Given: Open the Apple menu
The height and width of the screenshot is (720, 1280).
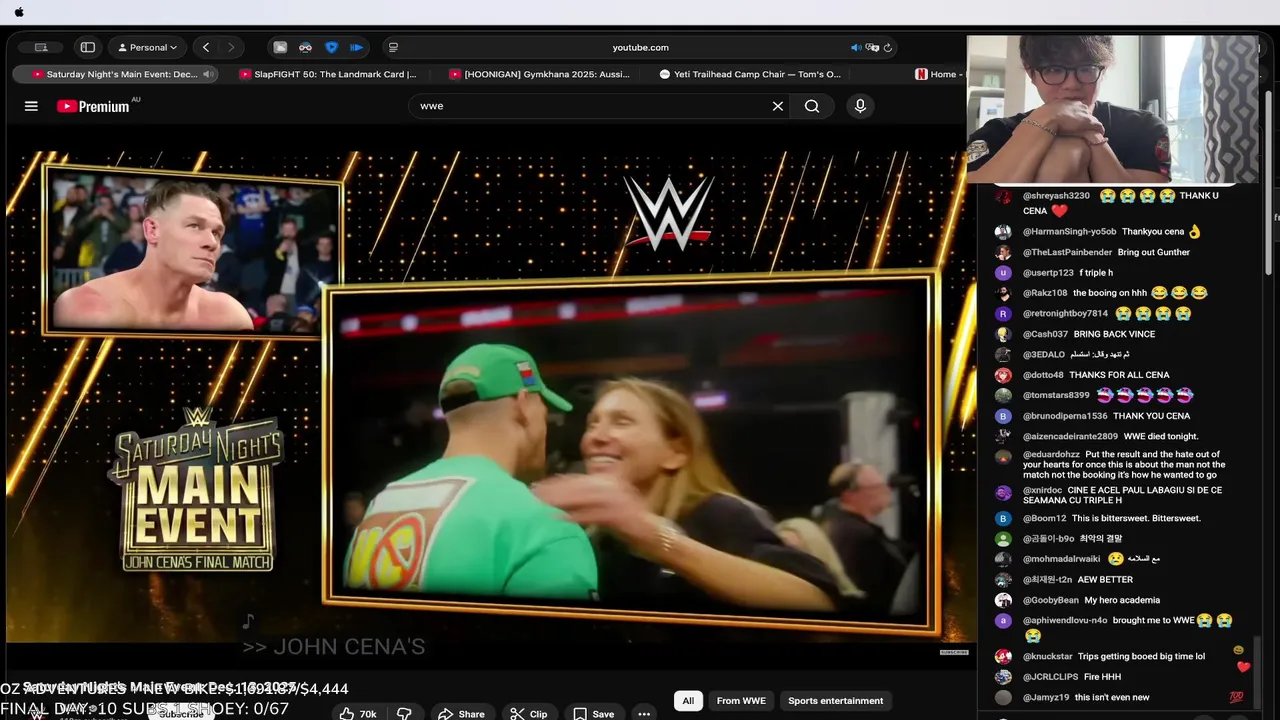Looking at the screenshot, I should tap(19, 12).
